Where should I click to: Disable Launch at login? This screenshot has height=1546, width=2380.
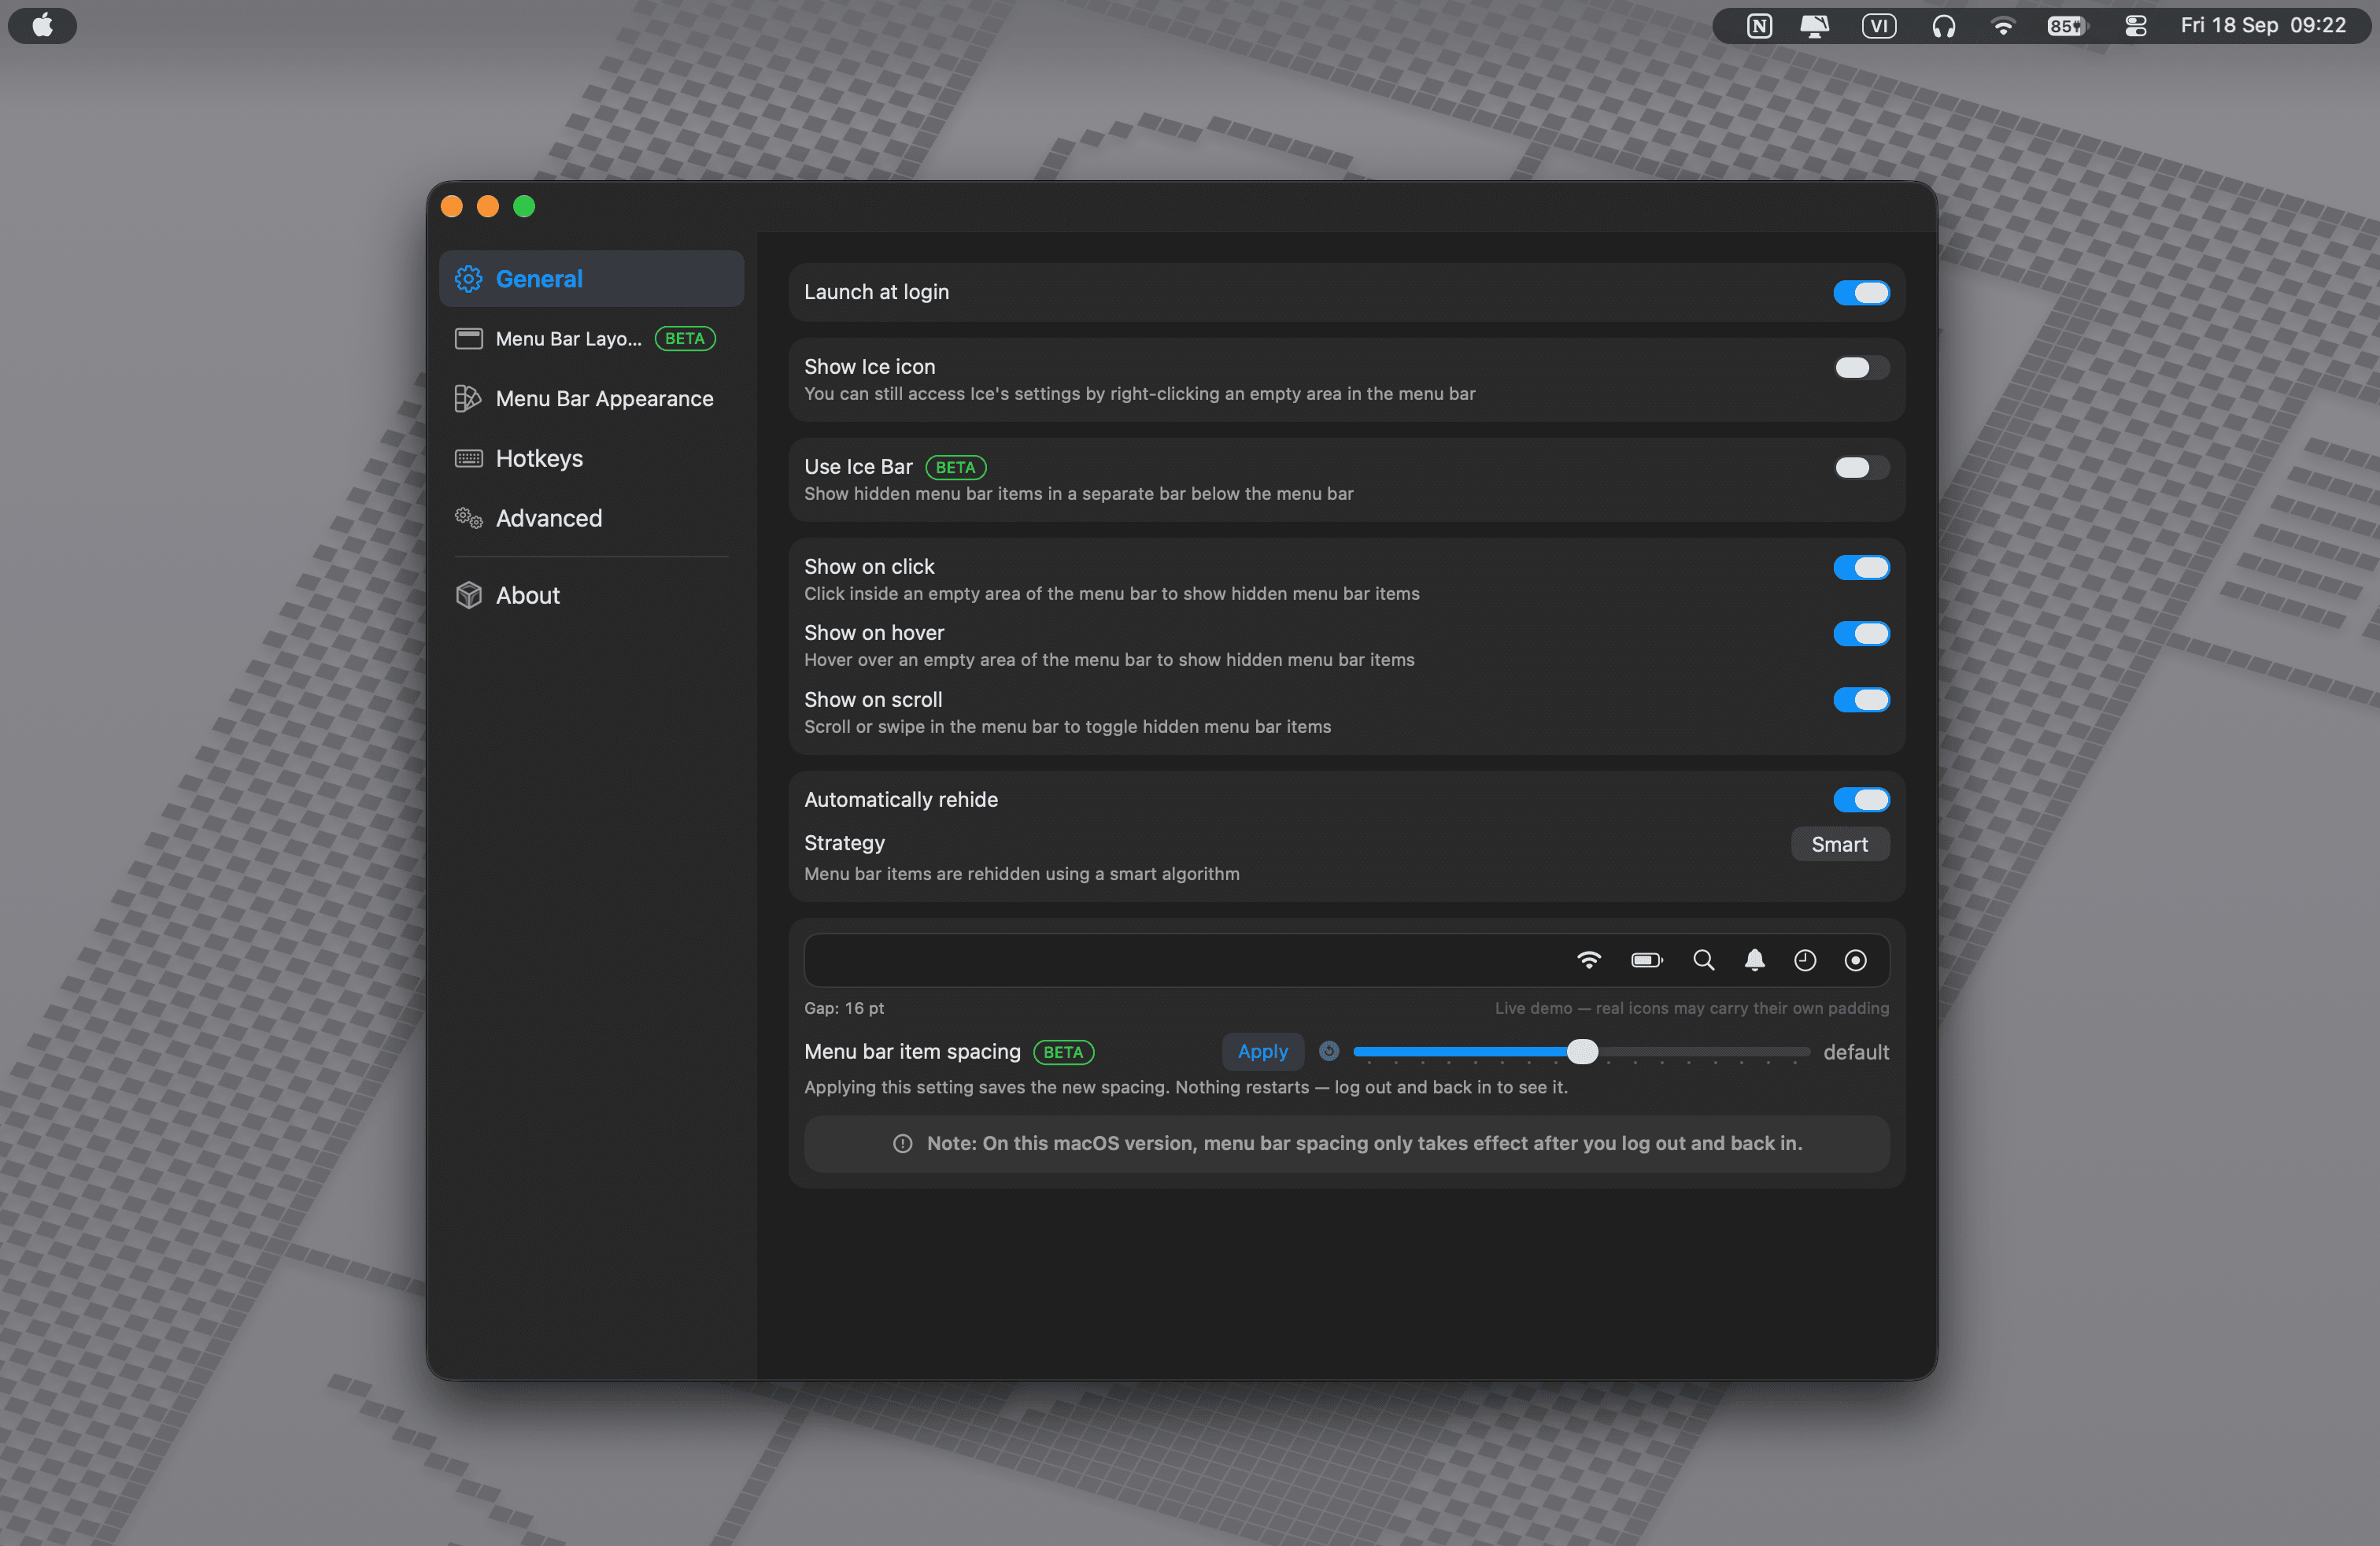pyautogui.click(x=1861, y=292)
